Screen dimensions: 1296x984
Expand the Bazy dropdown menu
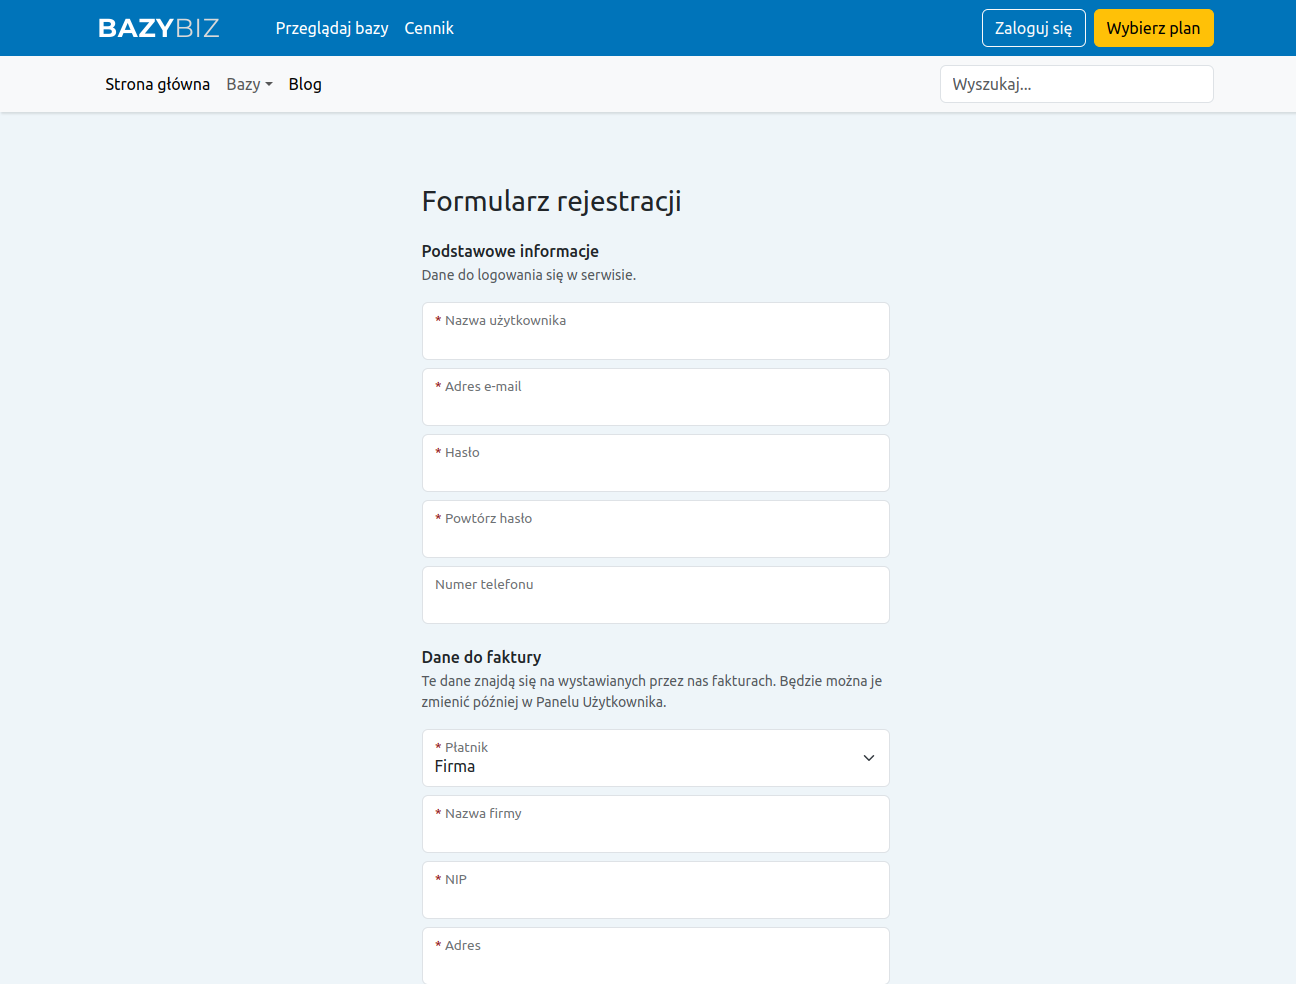tap(249, 84)
